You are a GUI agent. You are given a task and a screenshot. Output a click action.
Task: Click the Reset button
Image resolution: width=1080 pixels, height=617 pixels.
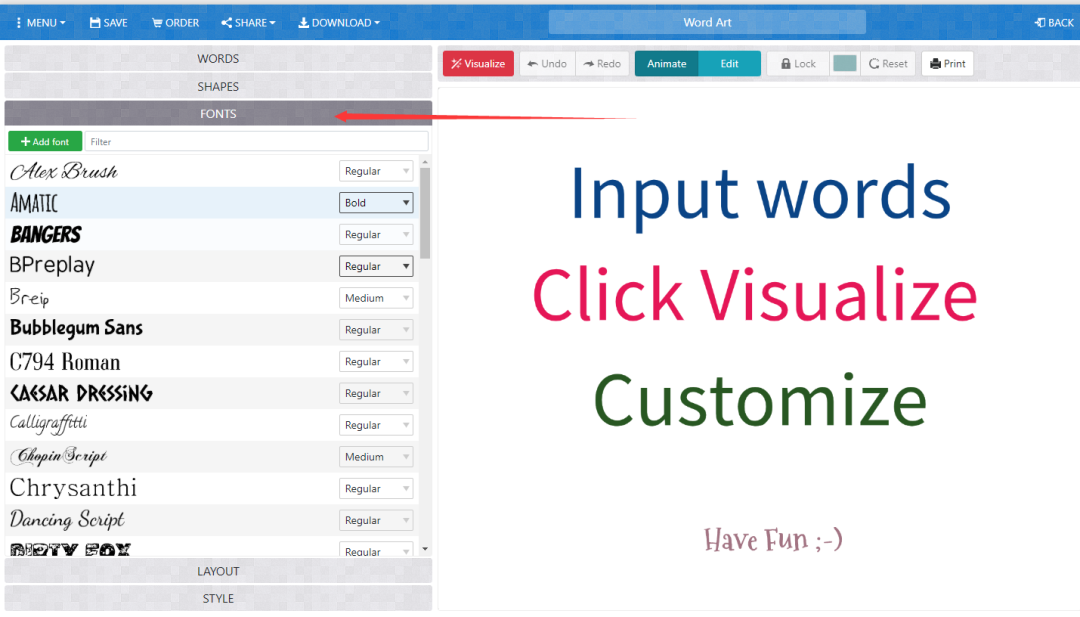[888, 63]
